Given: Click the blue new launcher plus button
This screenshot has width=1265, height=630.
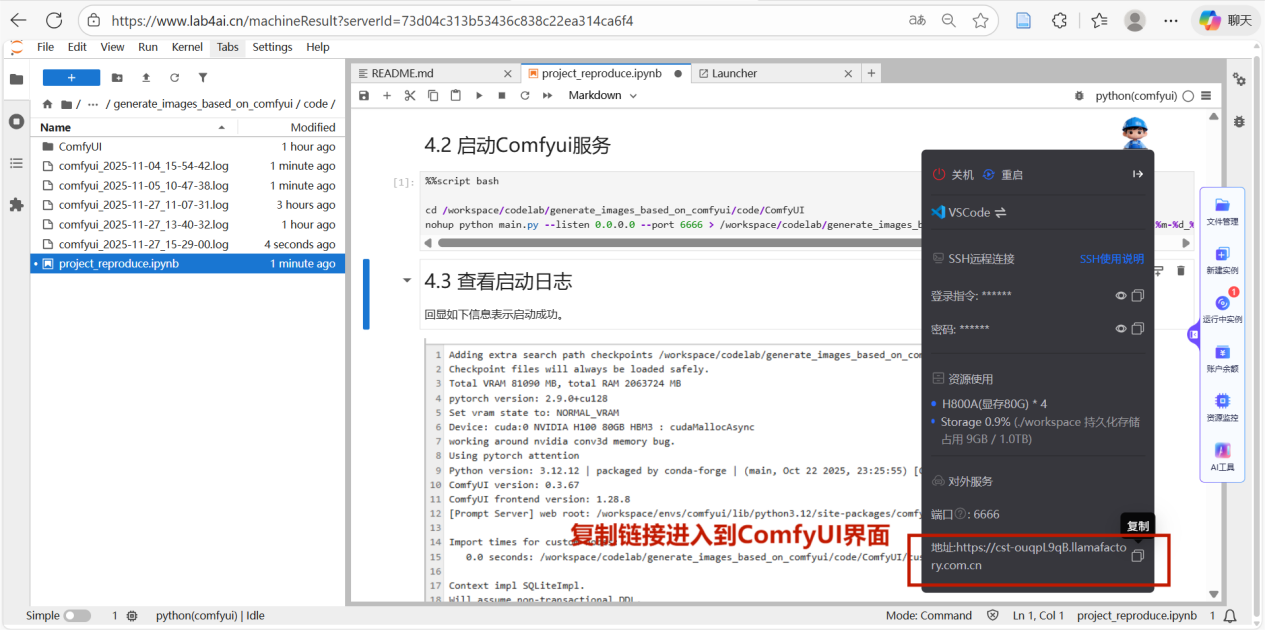Looking at the screenshot, I should tap(71, 78).
